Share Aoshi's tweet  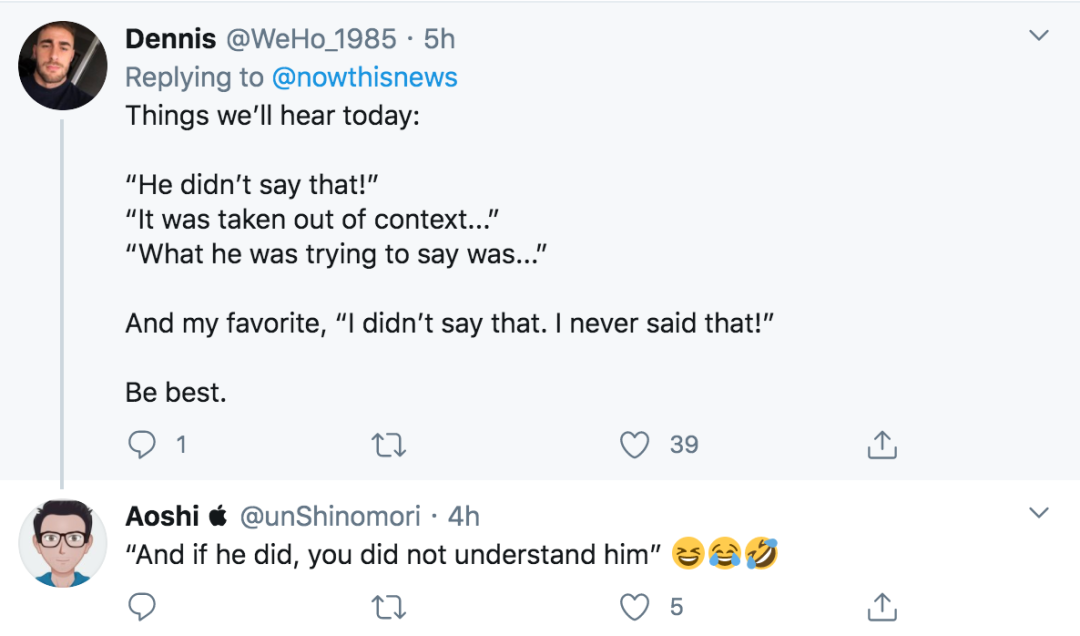[x=881, y=606]
